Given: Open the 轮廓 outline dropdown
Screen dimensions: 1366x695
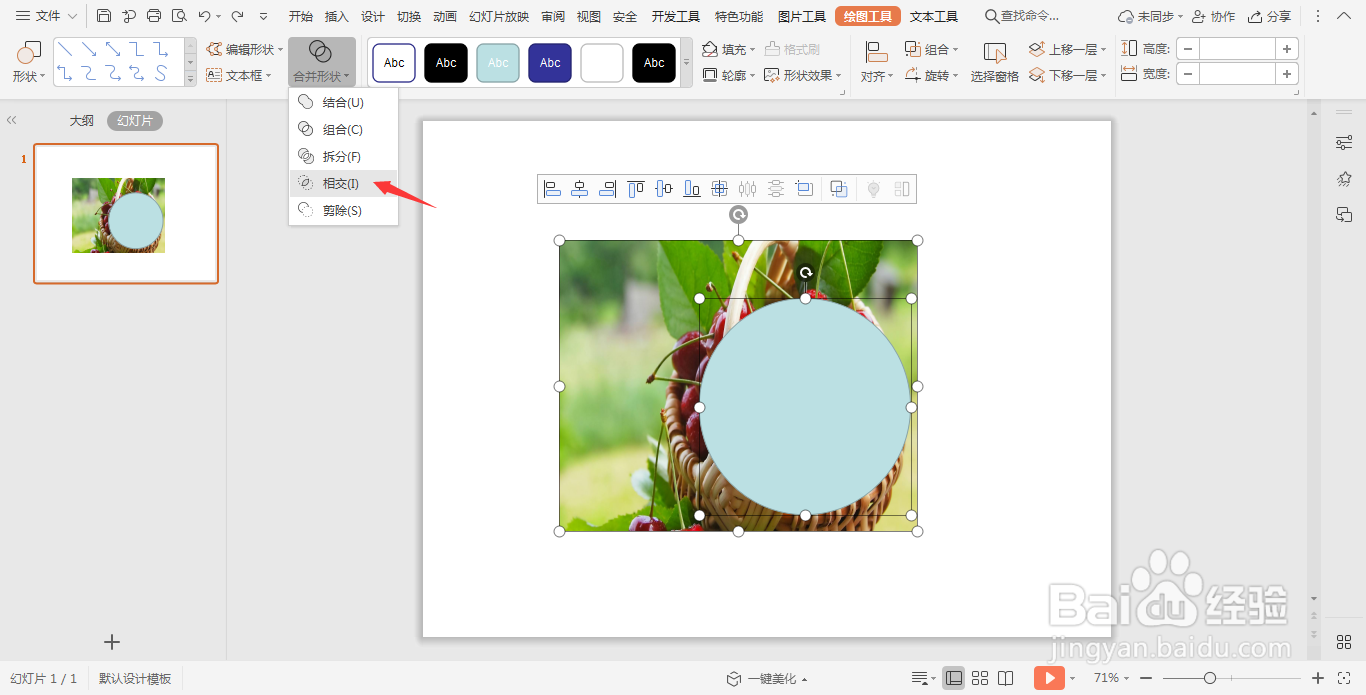Looking at the screenshot, I should tap(728, 75).
